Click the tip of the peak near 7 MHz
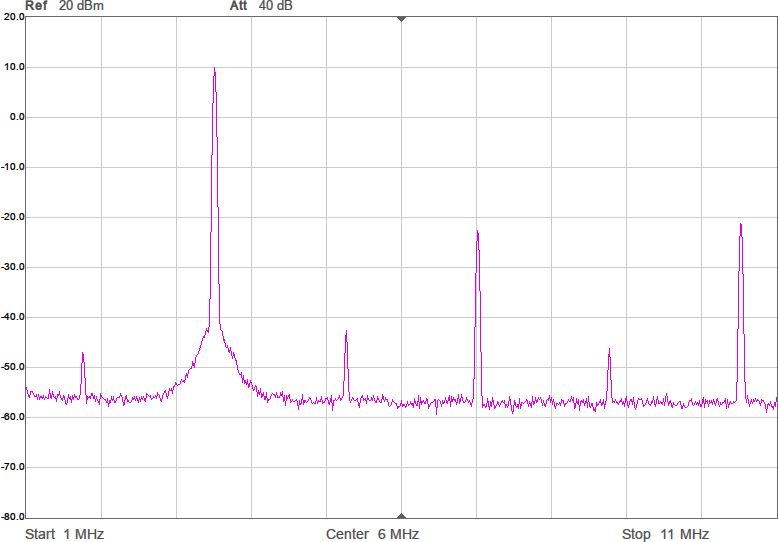778x542 pixels. (x=477, y=231)
